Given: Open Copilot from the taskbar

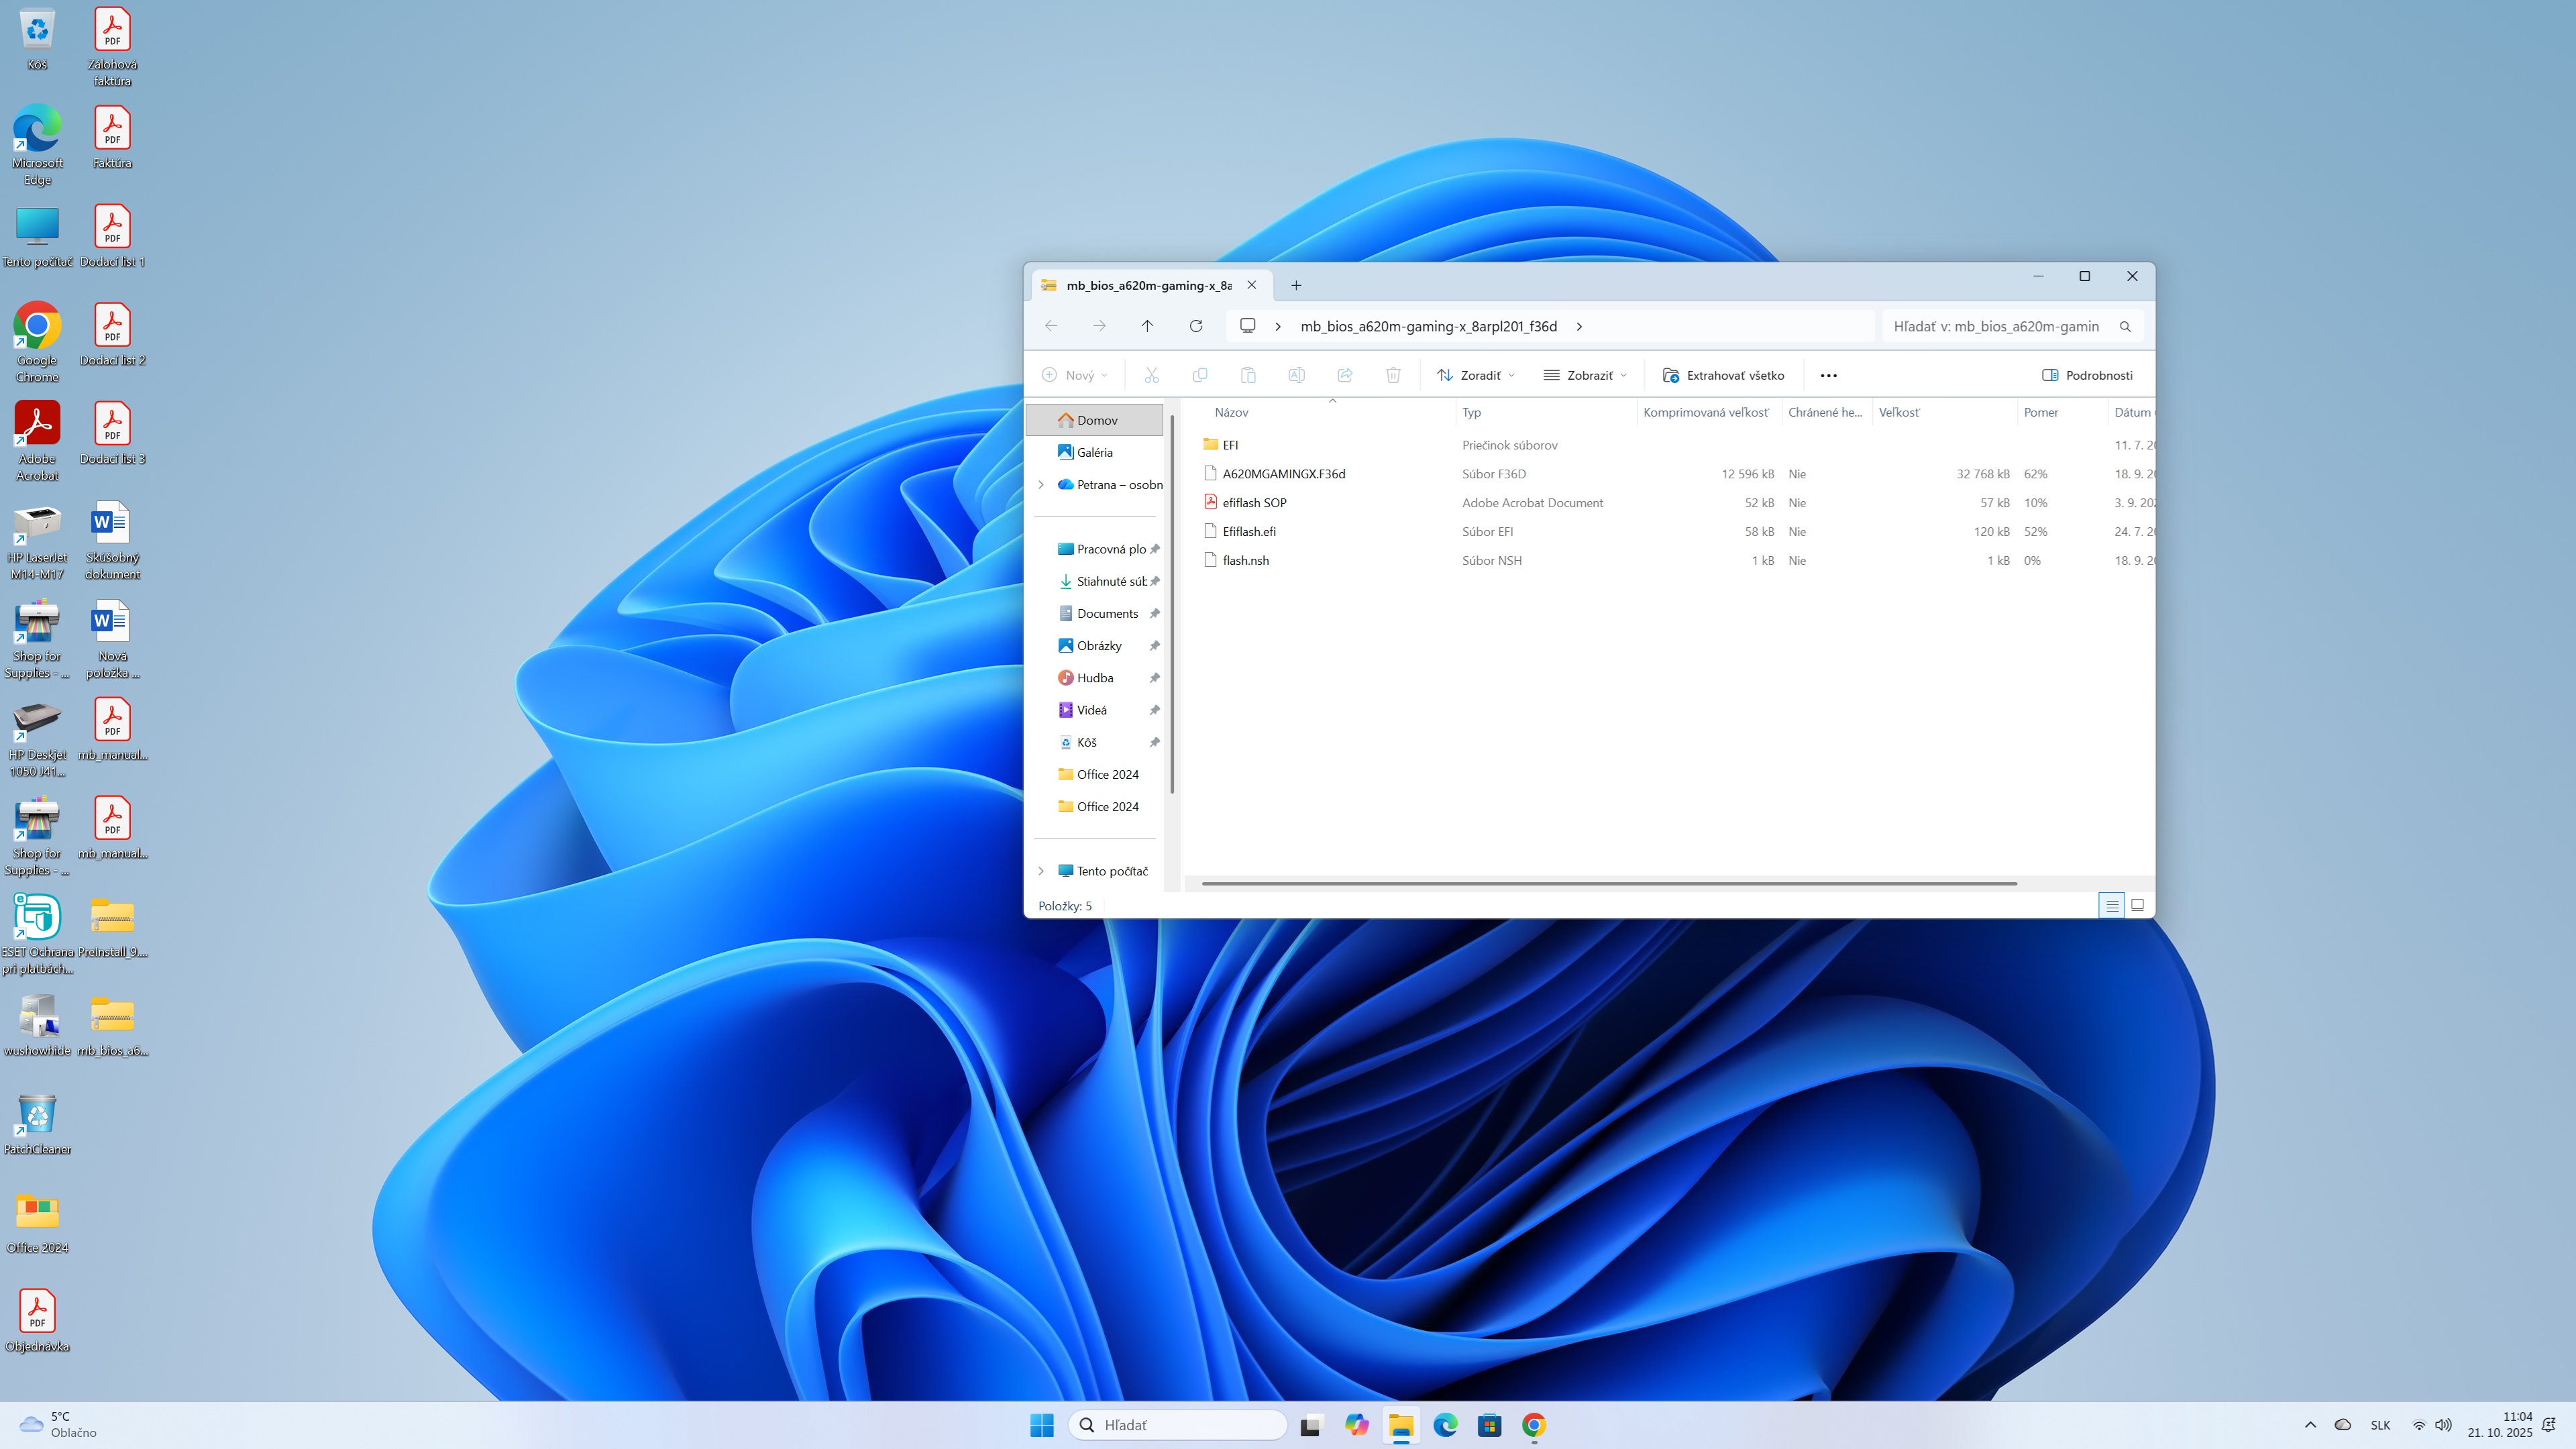Looking at the screenshot, I should tap(1356, 1425).
